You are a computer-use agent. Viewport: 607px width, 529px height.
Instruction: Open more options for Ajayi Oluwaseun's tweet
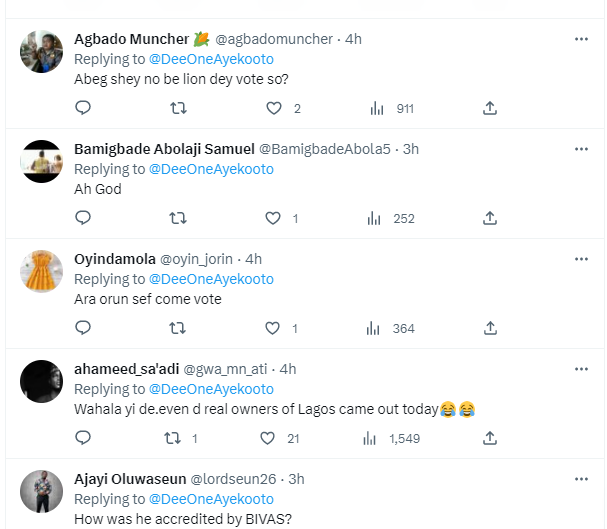(581, 479)
